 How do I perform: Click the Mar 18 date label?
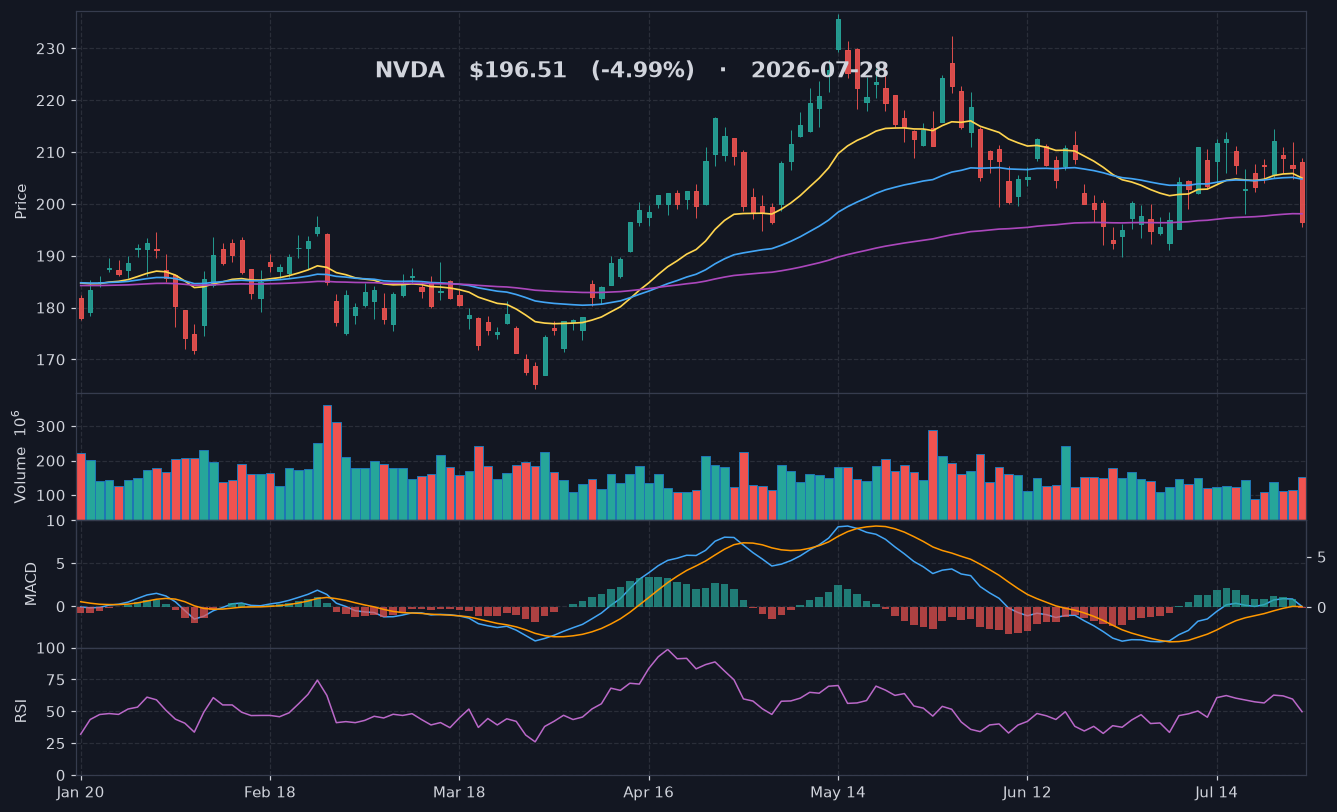459,791
